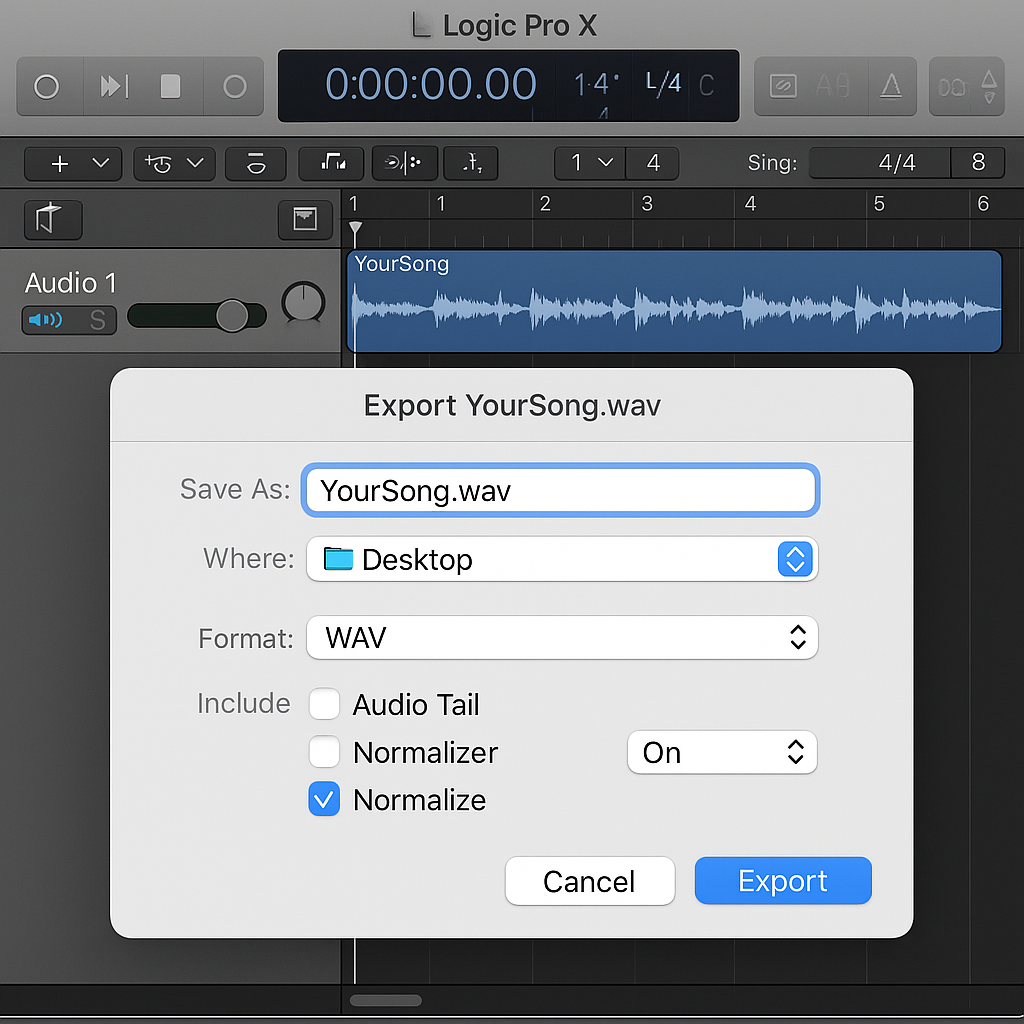Click the 8 field beside the 4/4 signature

point(978,162)
